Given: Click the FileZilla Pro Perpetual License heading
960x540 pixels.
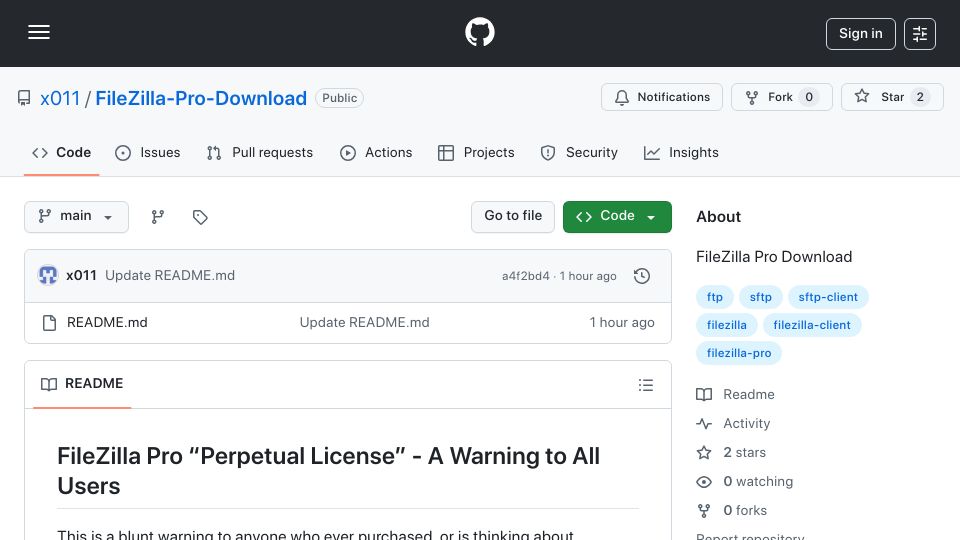Looking at the screenshot, I should 329,471.
